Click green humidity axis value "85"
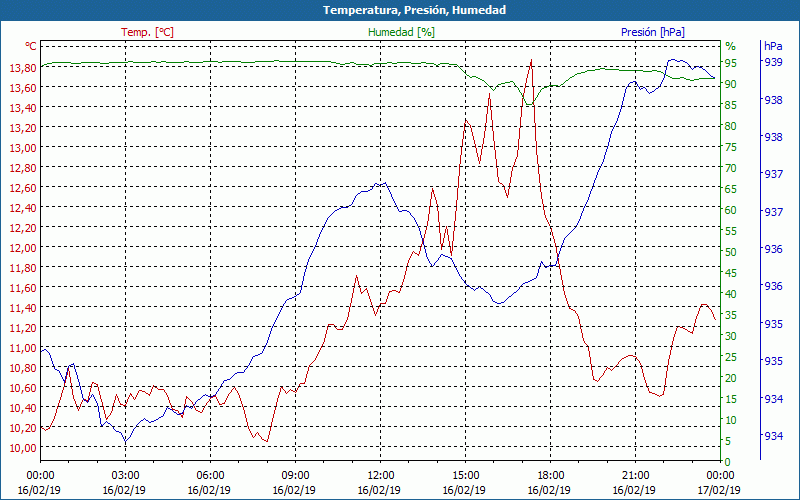Image resolution: width=800 pixels, height=500 pixels. (x=731, y=105)
